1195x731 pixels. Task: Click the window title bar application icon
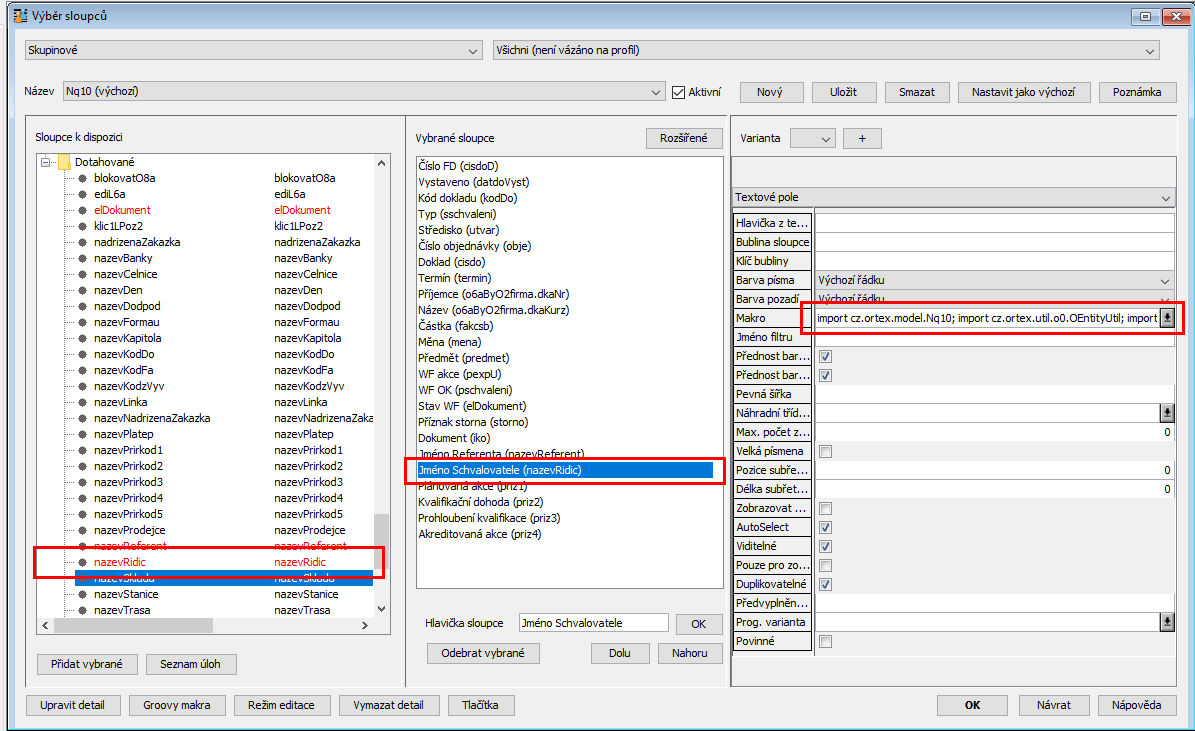(19, 16)
